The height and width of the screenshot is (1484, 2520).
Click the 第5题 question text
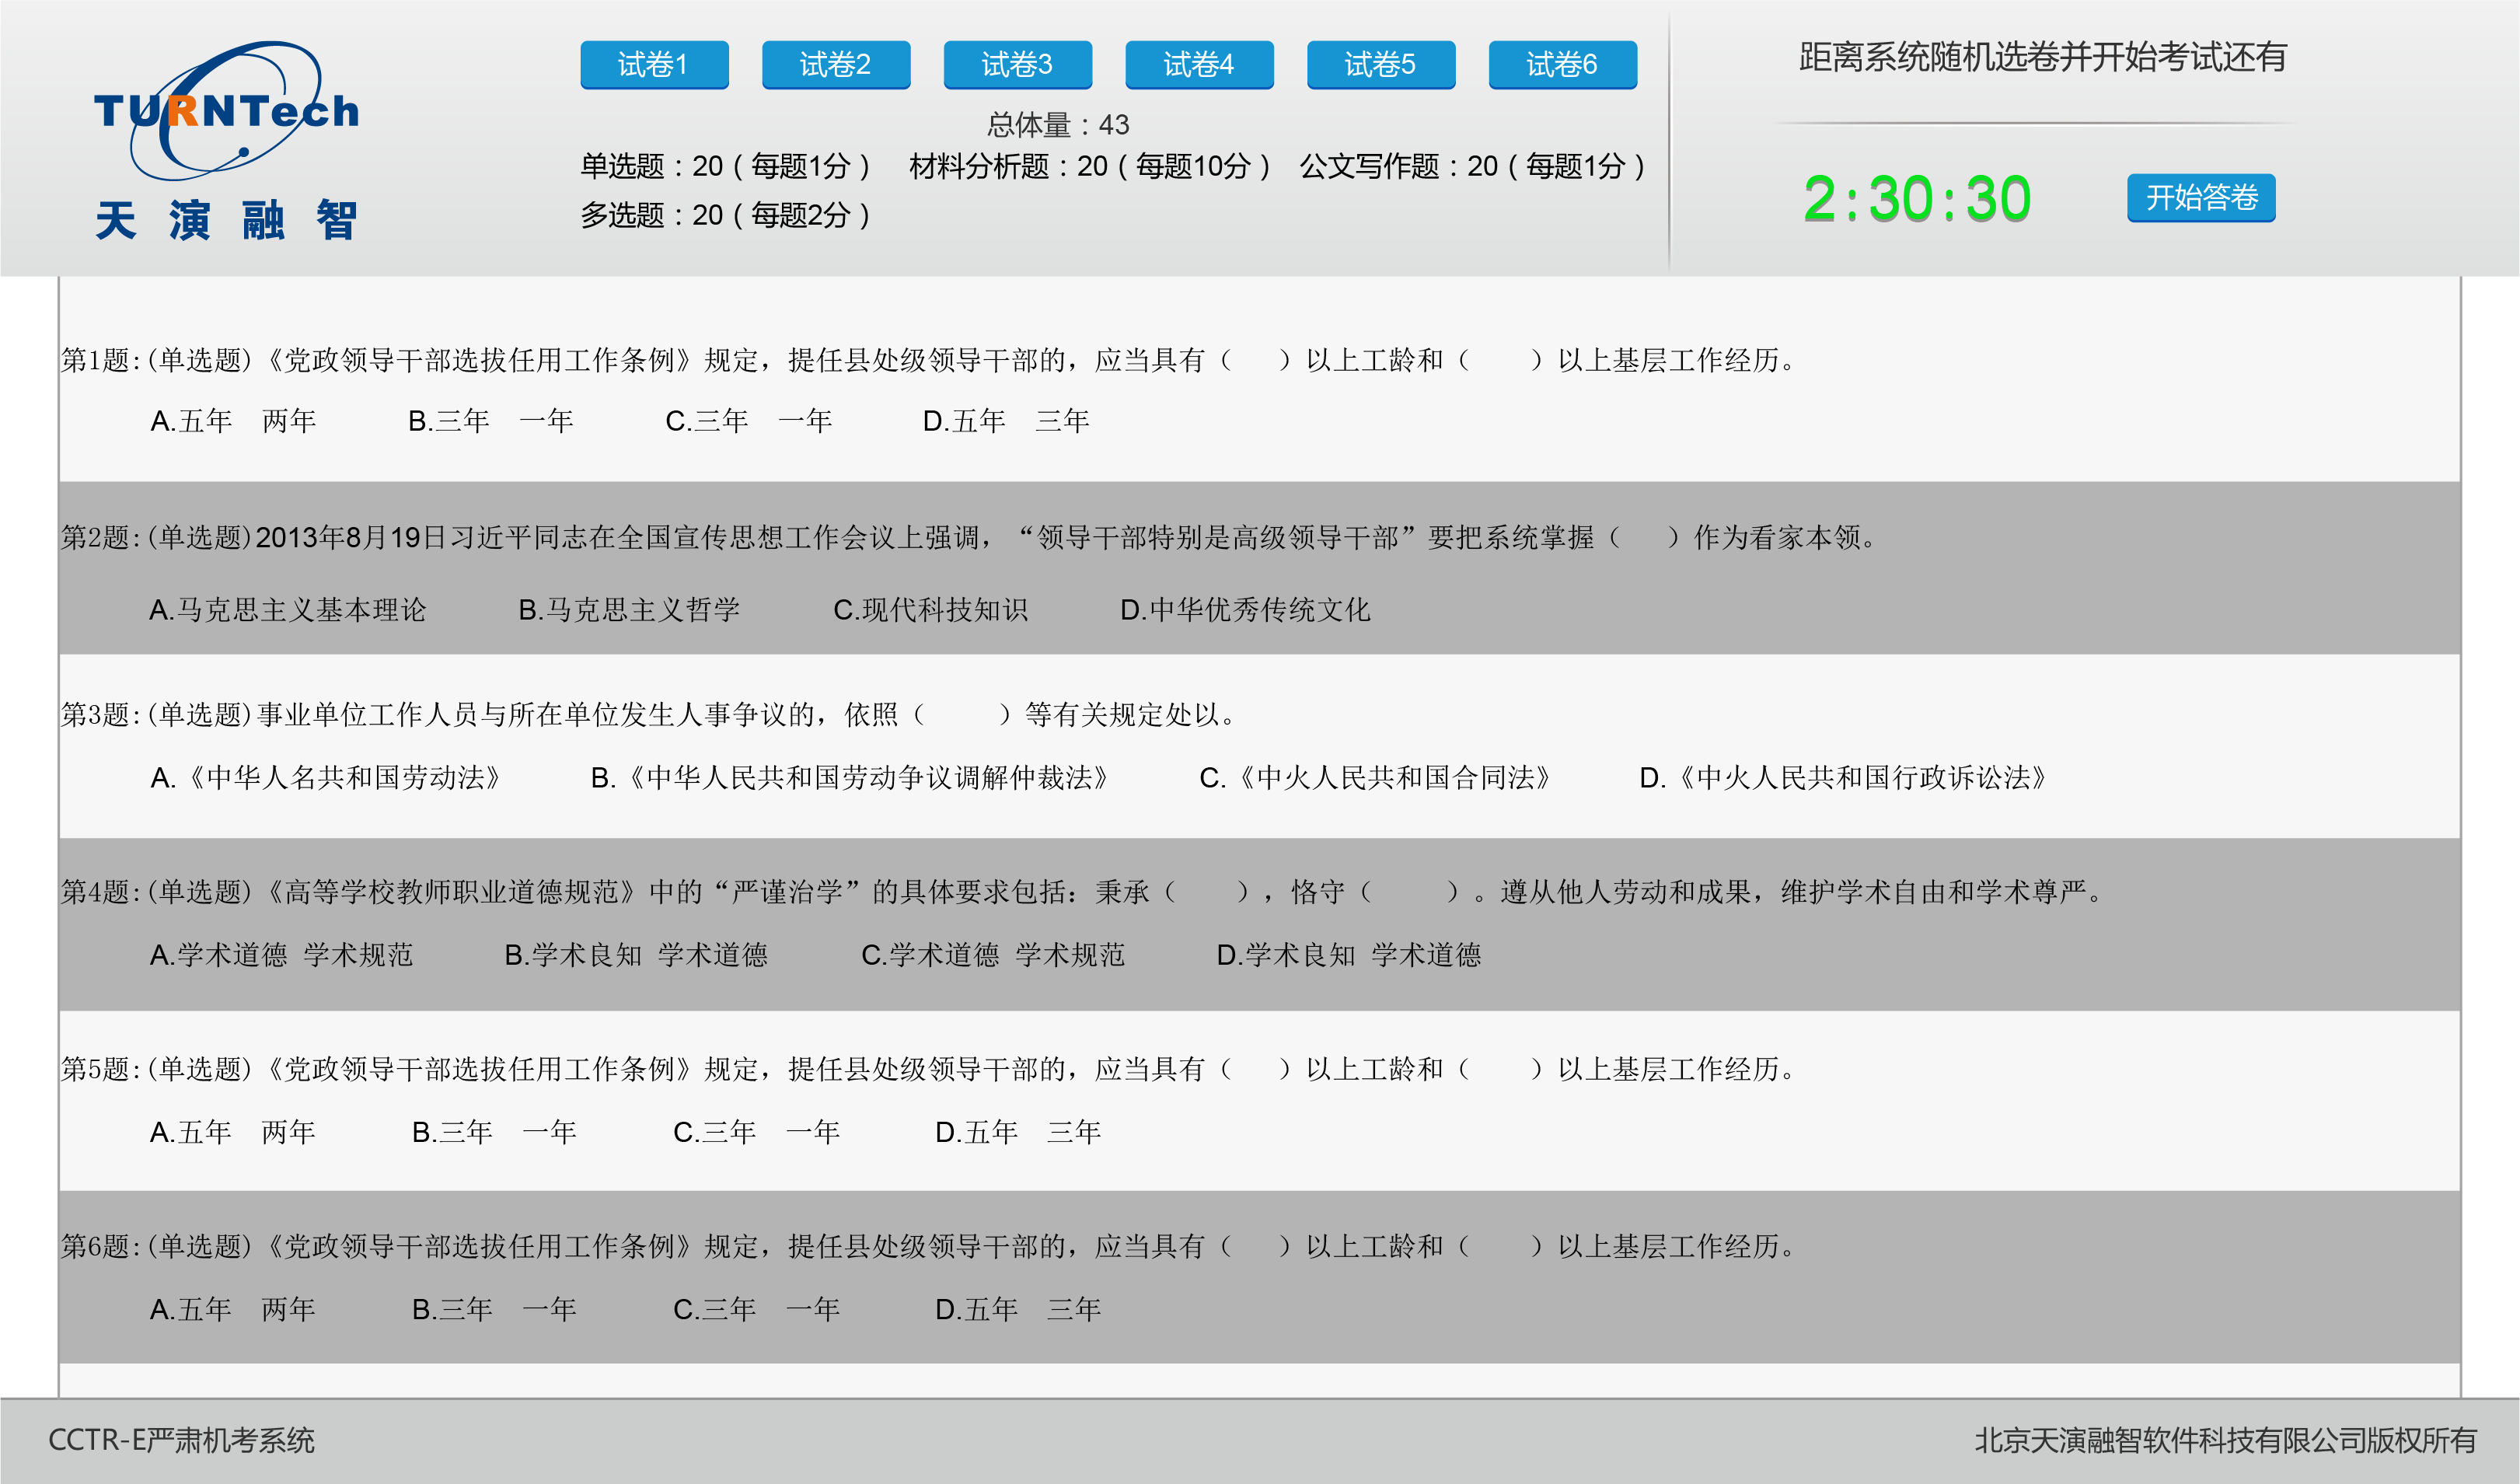pos(930,1069)
